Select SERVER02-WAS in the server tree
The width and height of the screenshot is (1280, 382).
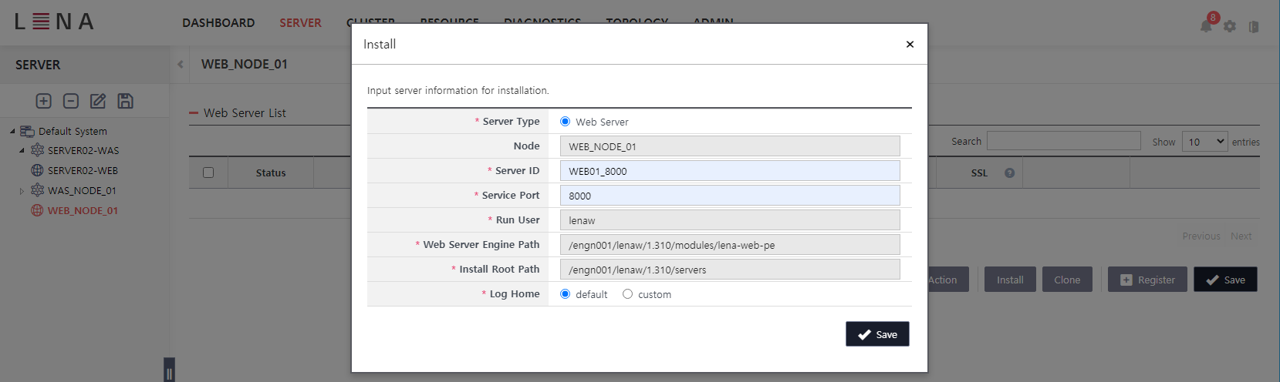83,150
